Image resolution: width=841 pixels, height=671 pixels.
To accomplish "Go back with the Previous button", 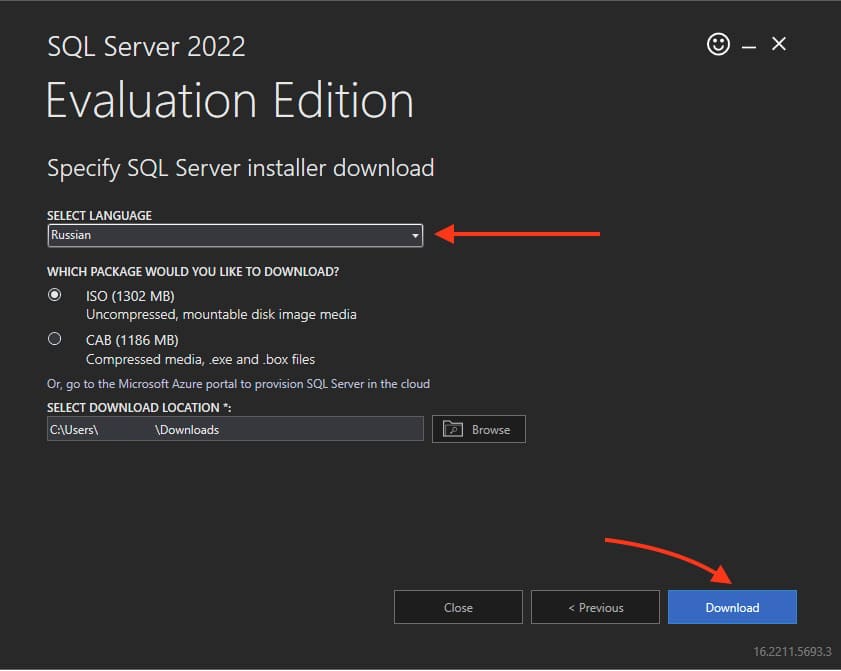I will click(x=595, y=608).
